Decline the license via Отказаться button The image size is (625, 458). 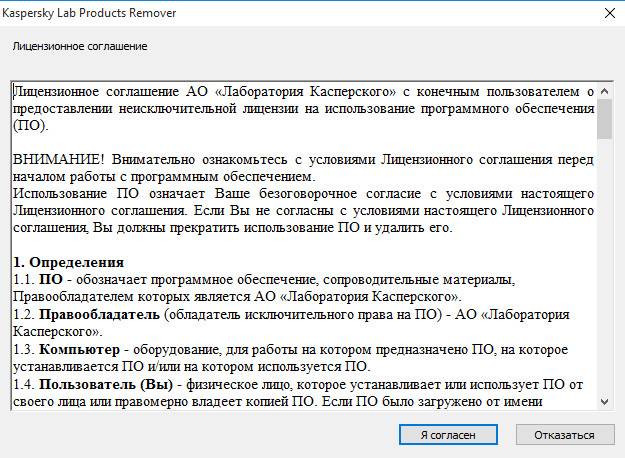pyautogui.click(x=565, y=434)
